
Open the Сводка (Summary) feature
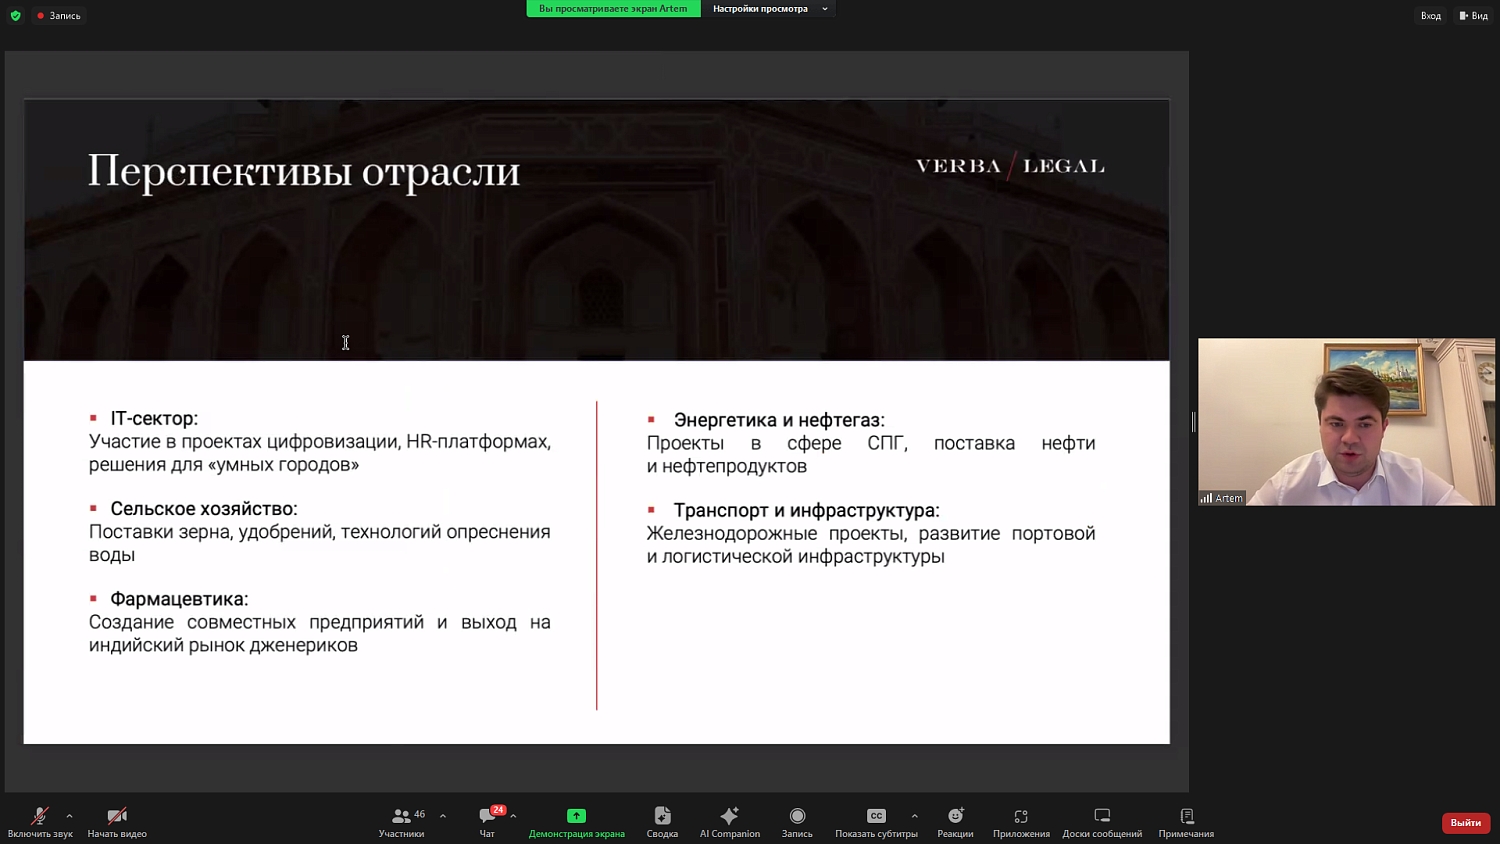click(x=661, y=820)
